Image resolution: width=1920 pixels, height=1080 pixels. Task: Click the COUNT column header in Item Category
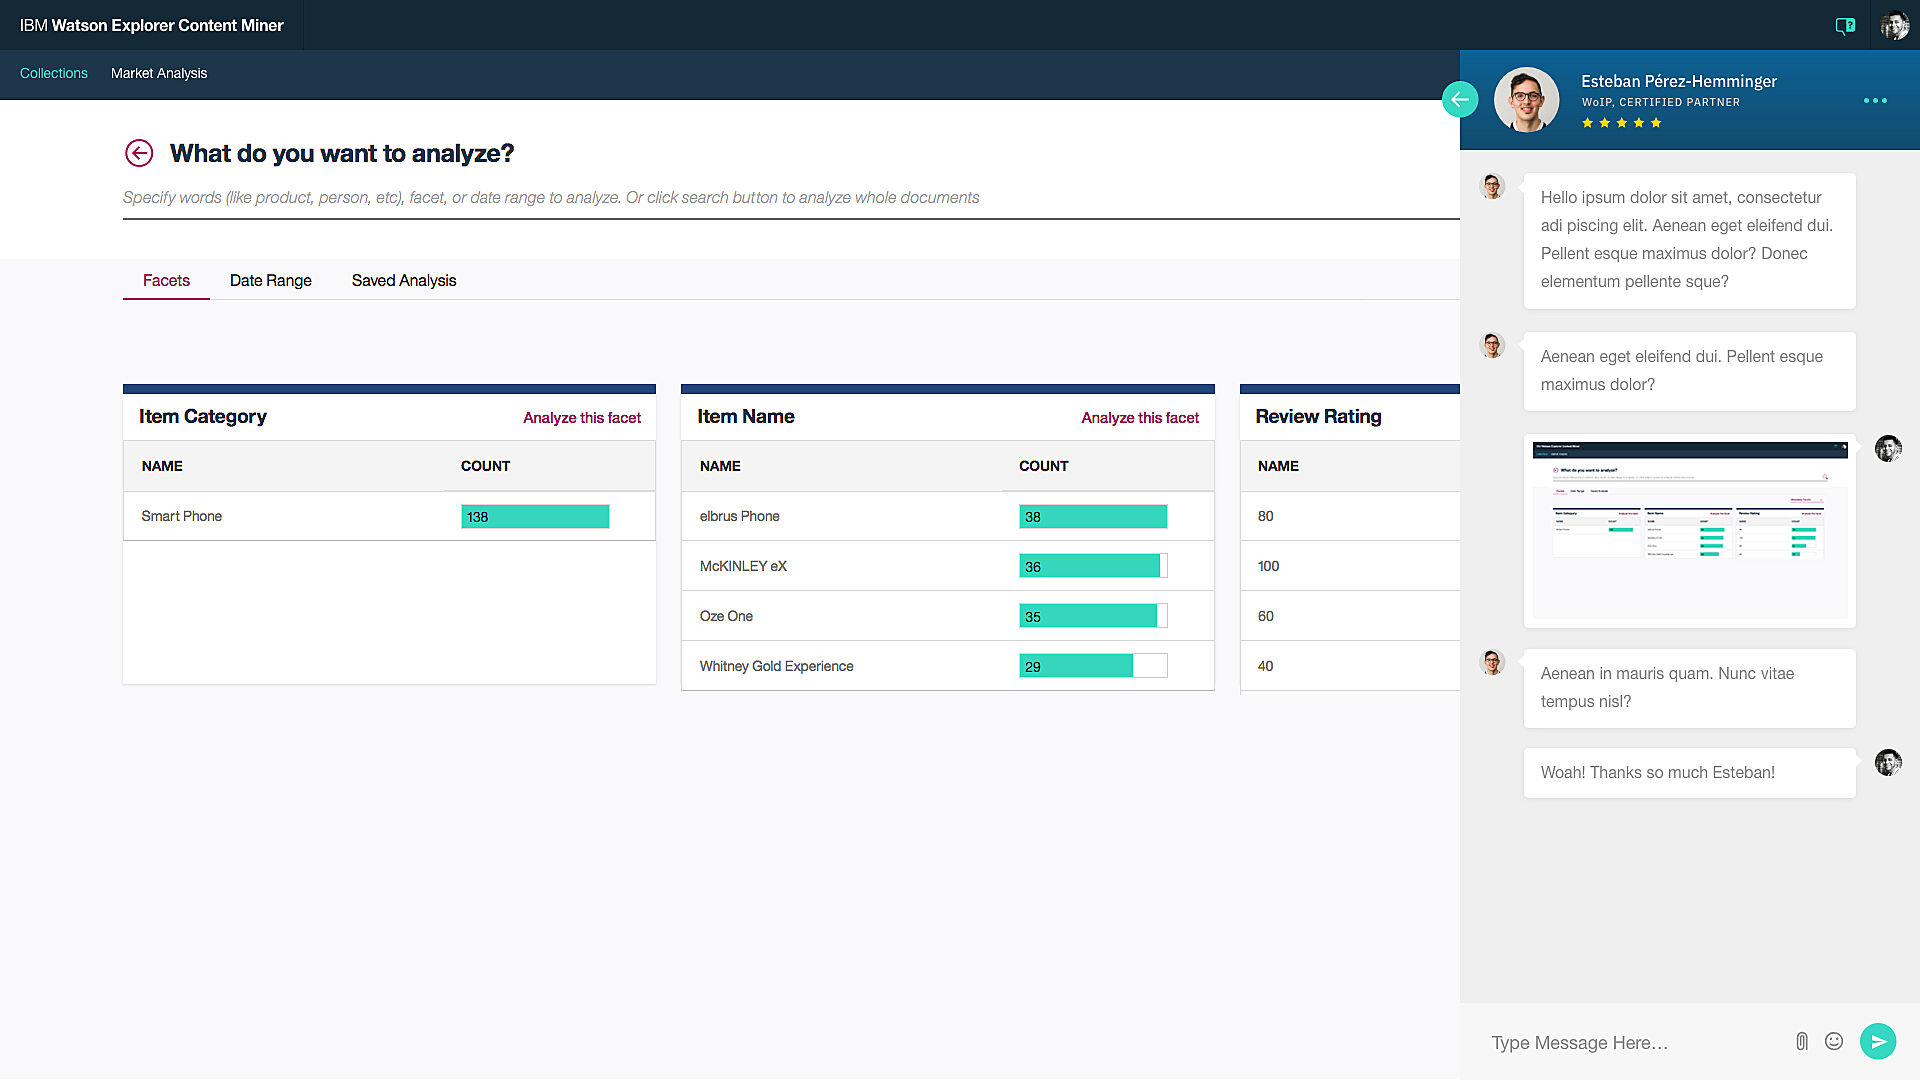[x=485, y=466]
